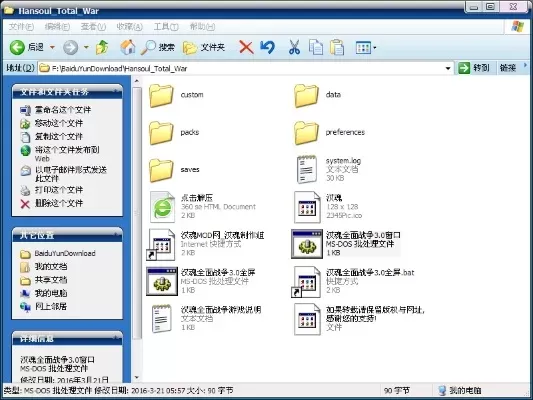Open the Help (帮助) menu

click(x=202, y=27)
